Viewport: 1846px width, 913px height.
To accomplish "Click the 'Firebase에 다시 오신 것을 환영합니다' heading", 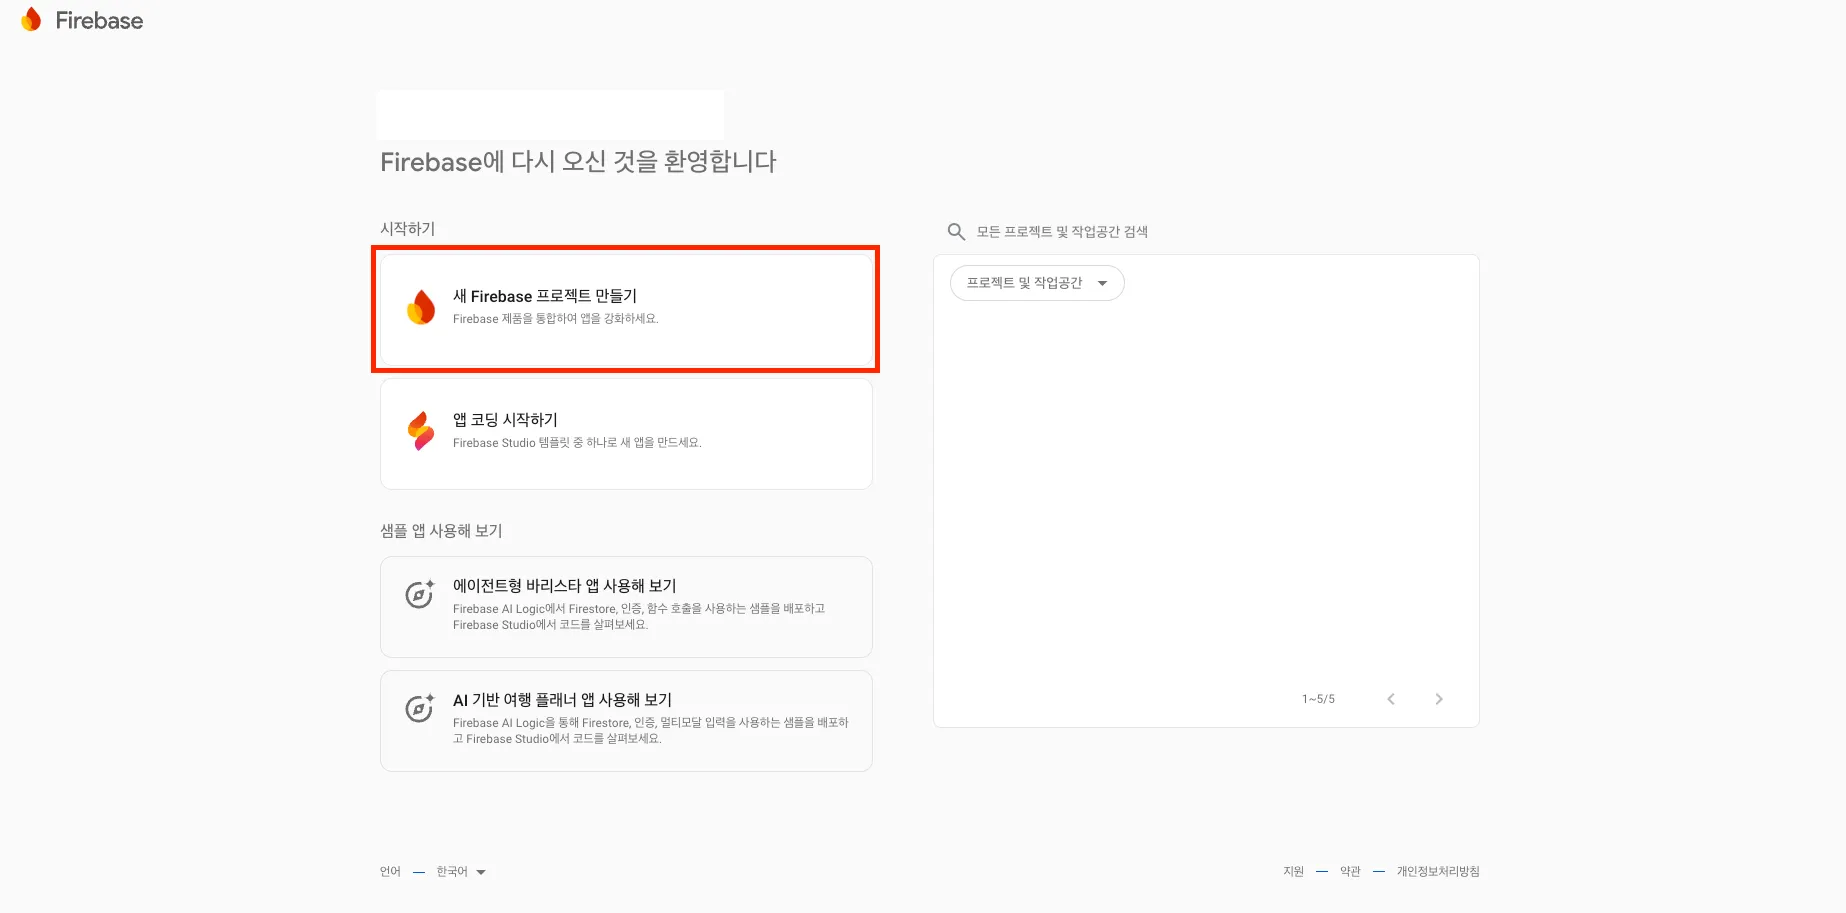I will pyautogui.click(x=578, y=162).
